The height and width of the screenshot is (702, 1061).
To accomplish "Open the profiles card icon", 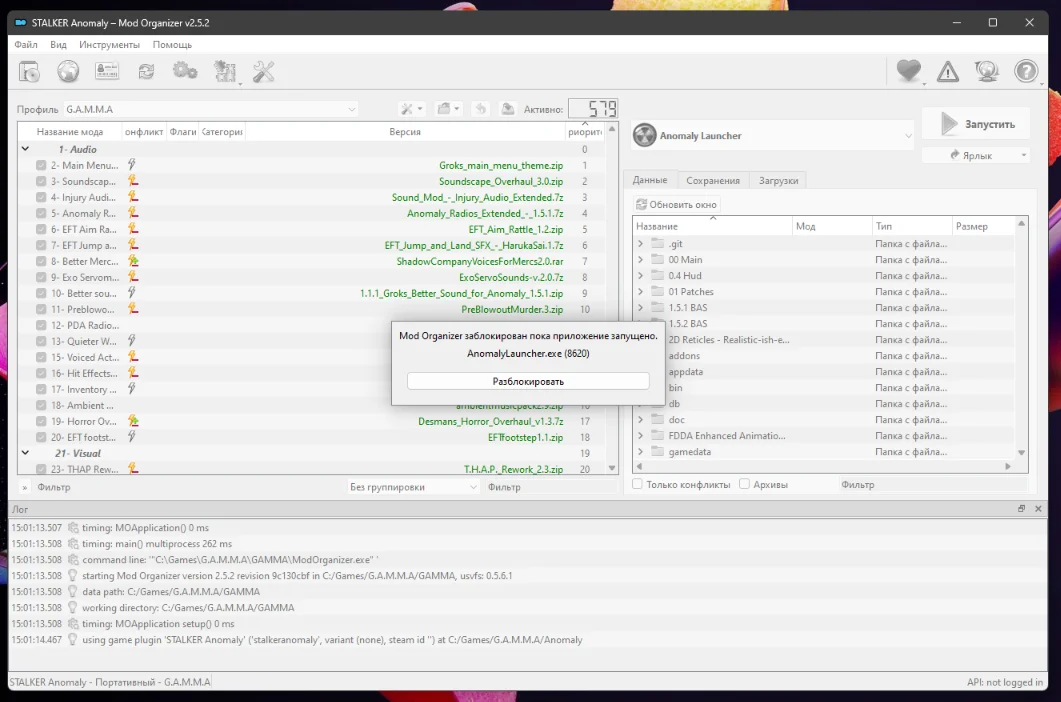I will pyautogui.click(x=107, y=71).
